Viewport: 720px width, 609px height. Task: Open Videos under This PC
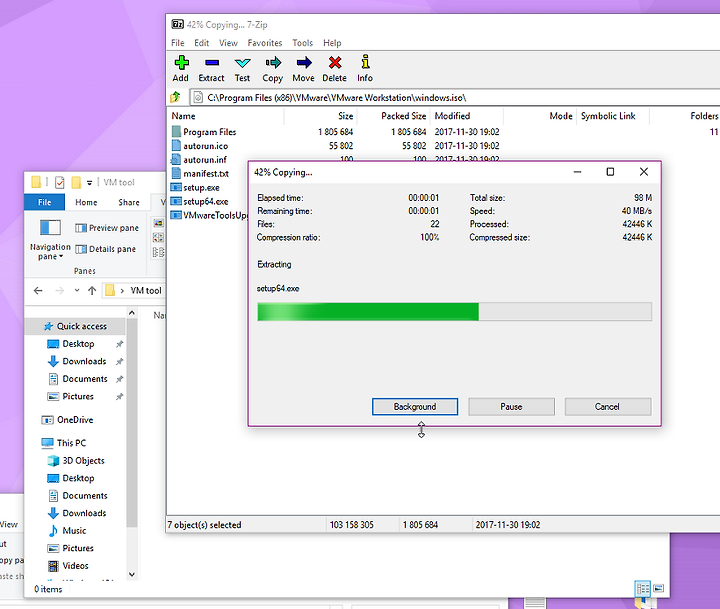coord(75,566)
